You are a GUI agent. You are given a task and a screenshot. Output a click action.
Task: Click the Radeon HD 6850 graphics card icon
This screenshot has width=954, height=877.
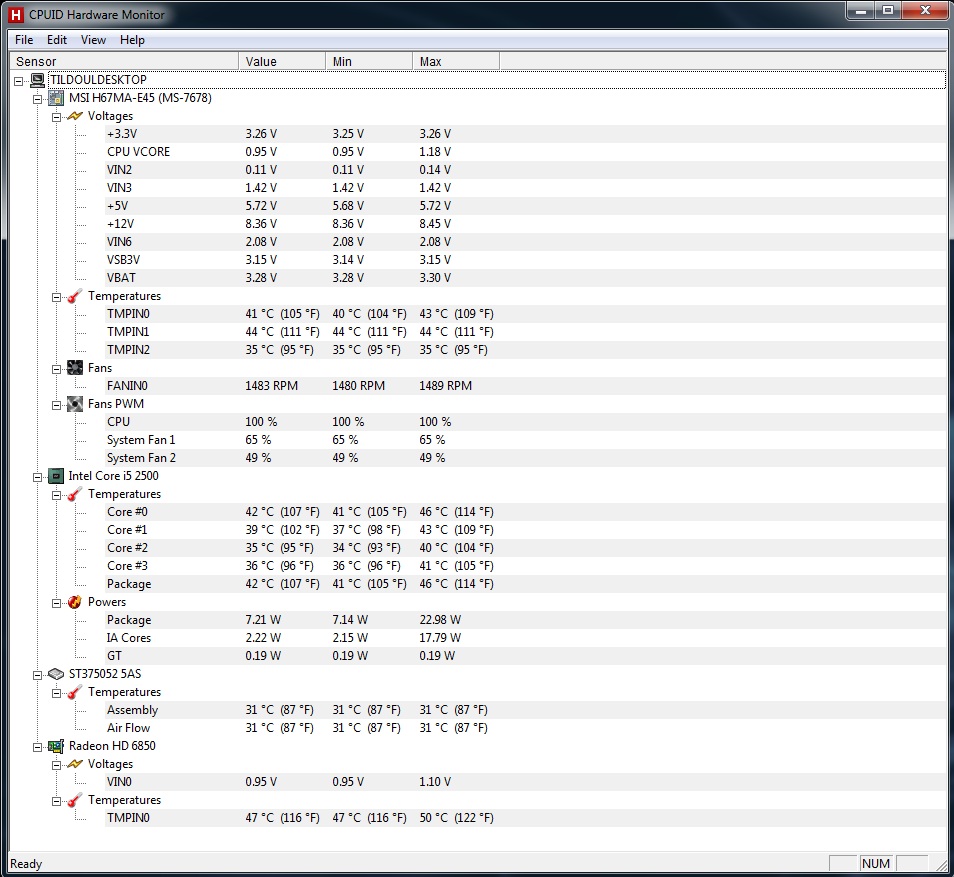[x=56, y=746]
